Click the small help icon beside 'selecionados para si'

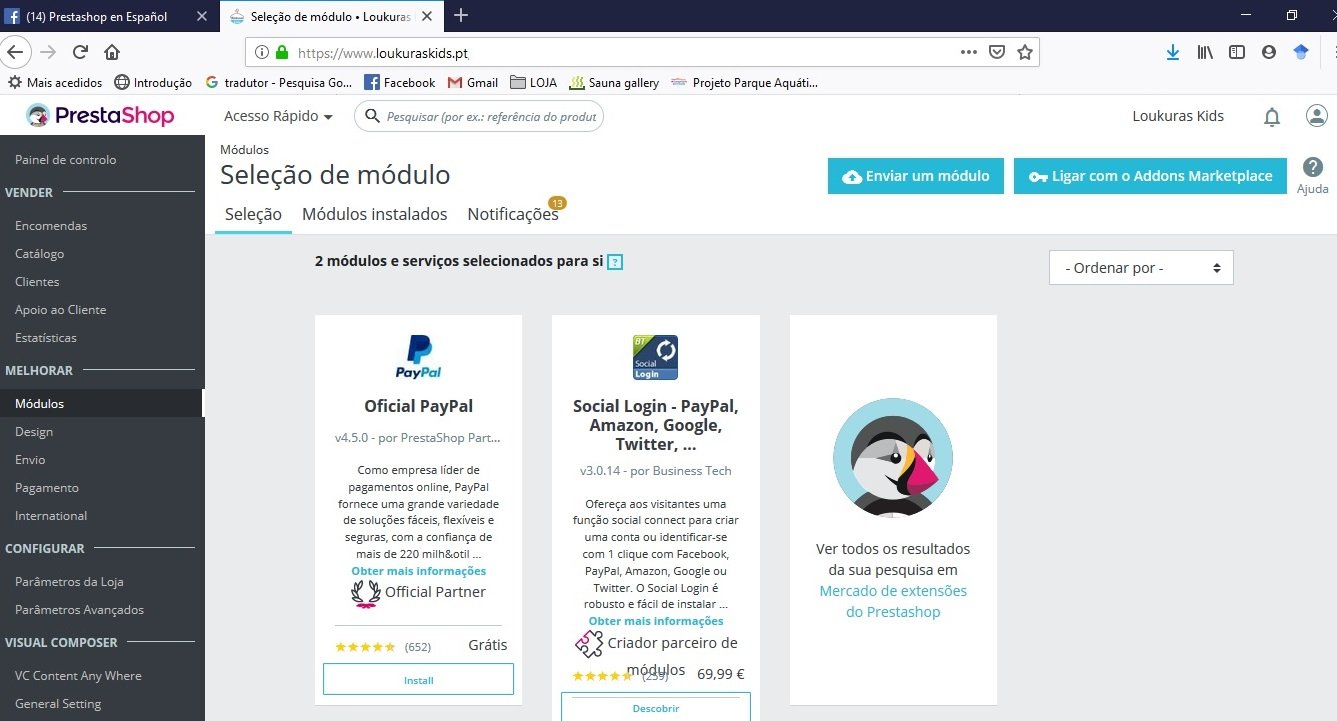point(615,262)
